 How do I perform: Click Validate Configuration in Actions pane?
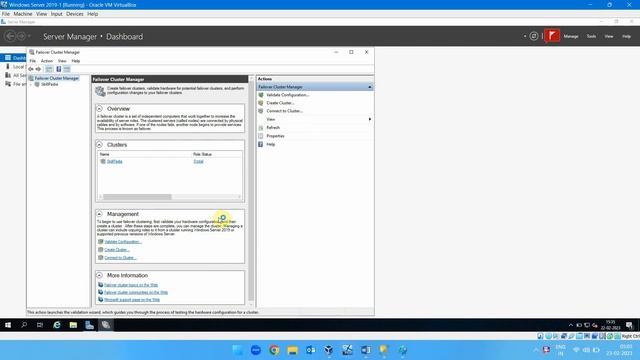coord(287,95)
